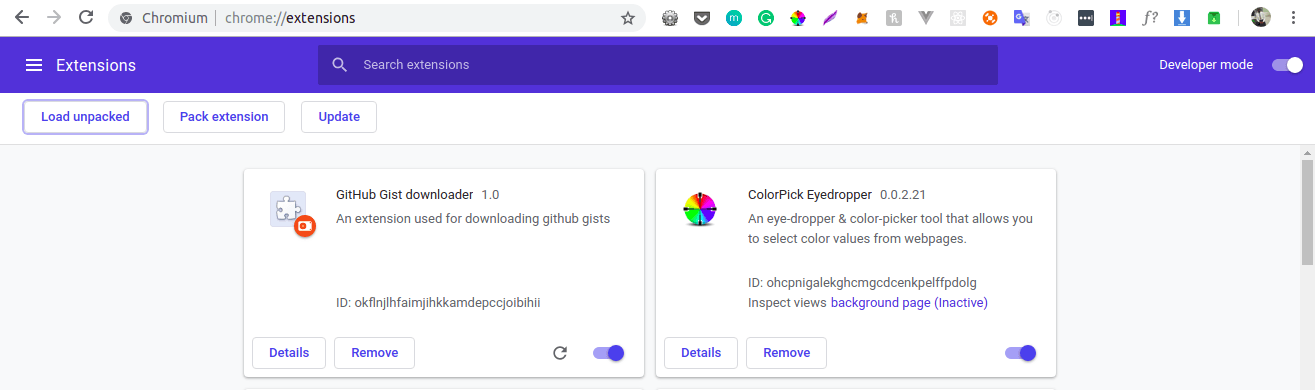
Task: Click Load unpacked
Action: pyautogui.click(x=85, y=117)
